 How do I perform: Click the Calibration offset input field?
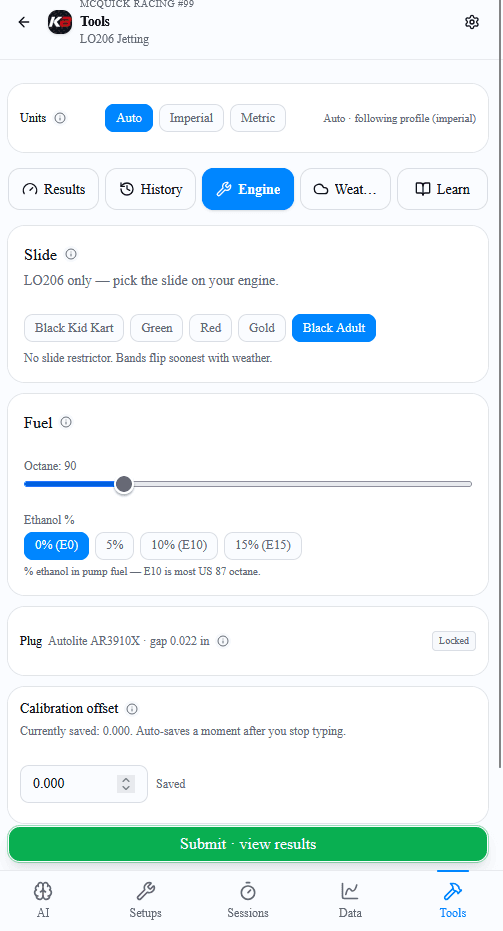coord(84,784)
